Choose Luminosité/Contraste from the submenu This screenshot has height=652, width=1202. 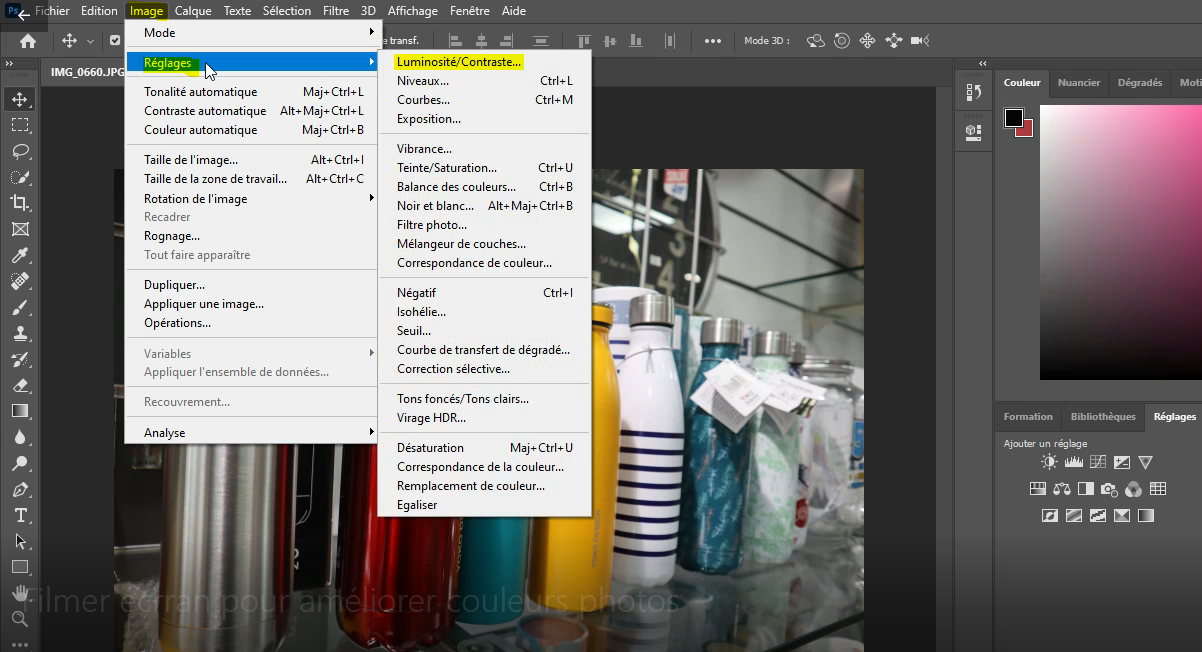click(x=459, y=62)
